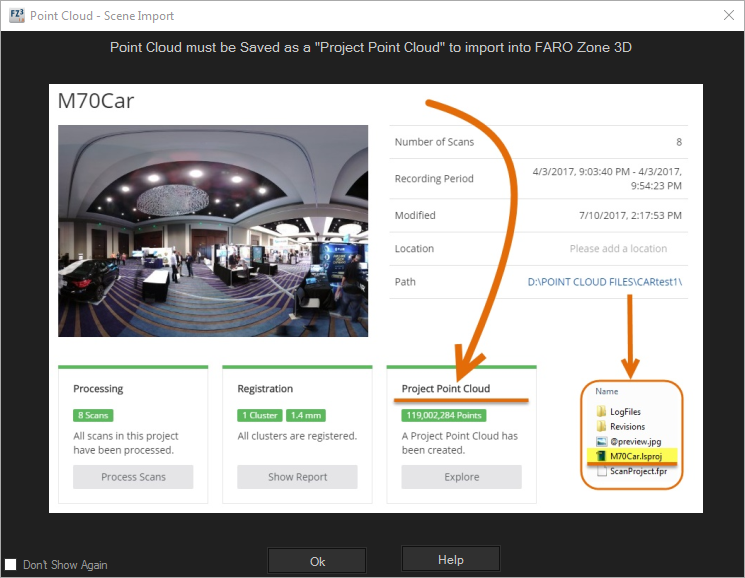Click the ScanProject.fpr file icon

pos(602,471)
